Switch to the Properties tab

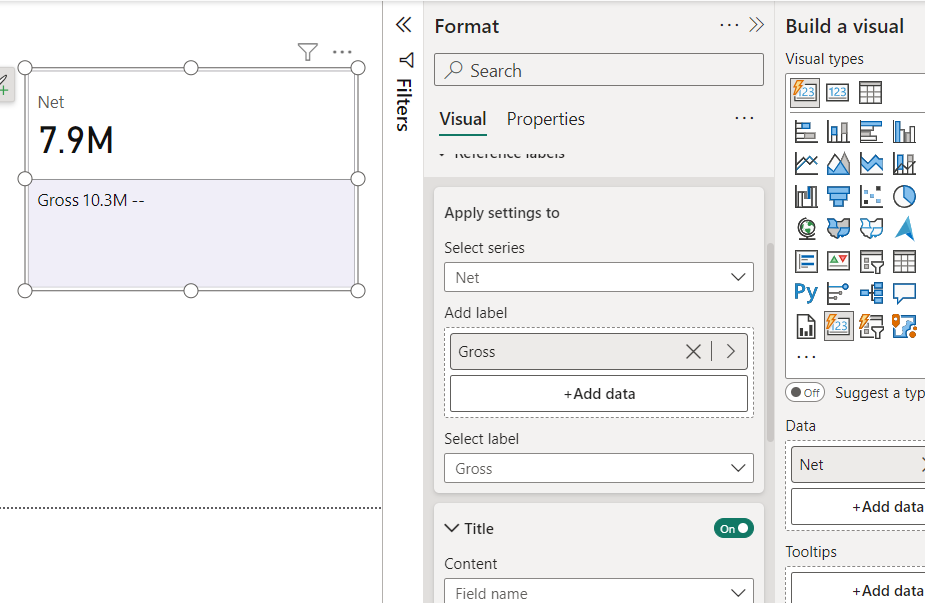(x=546, y=119)
